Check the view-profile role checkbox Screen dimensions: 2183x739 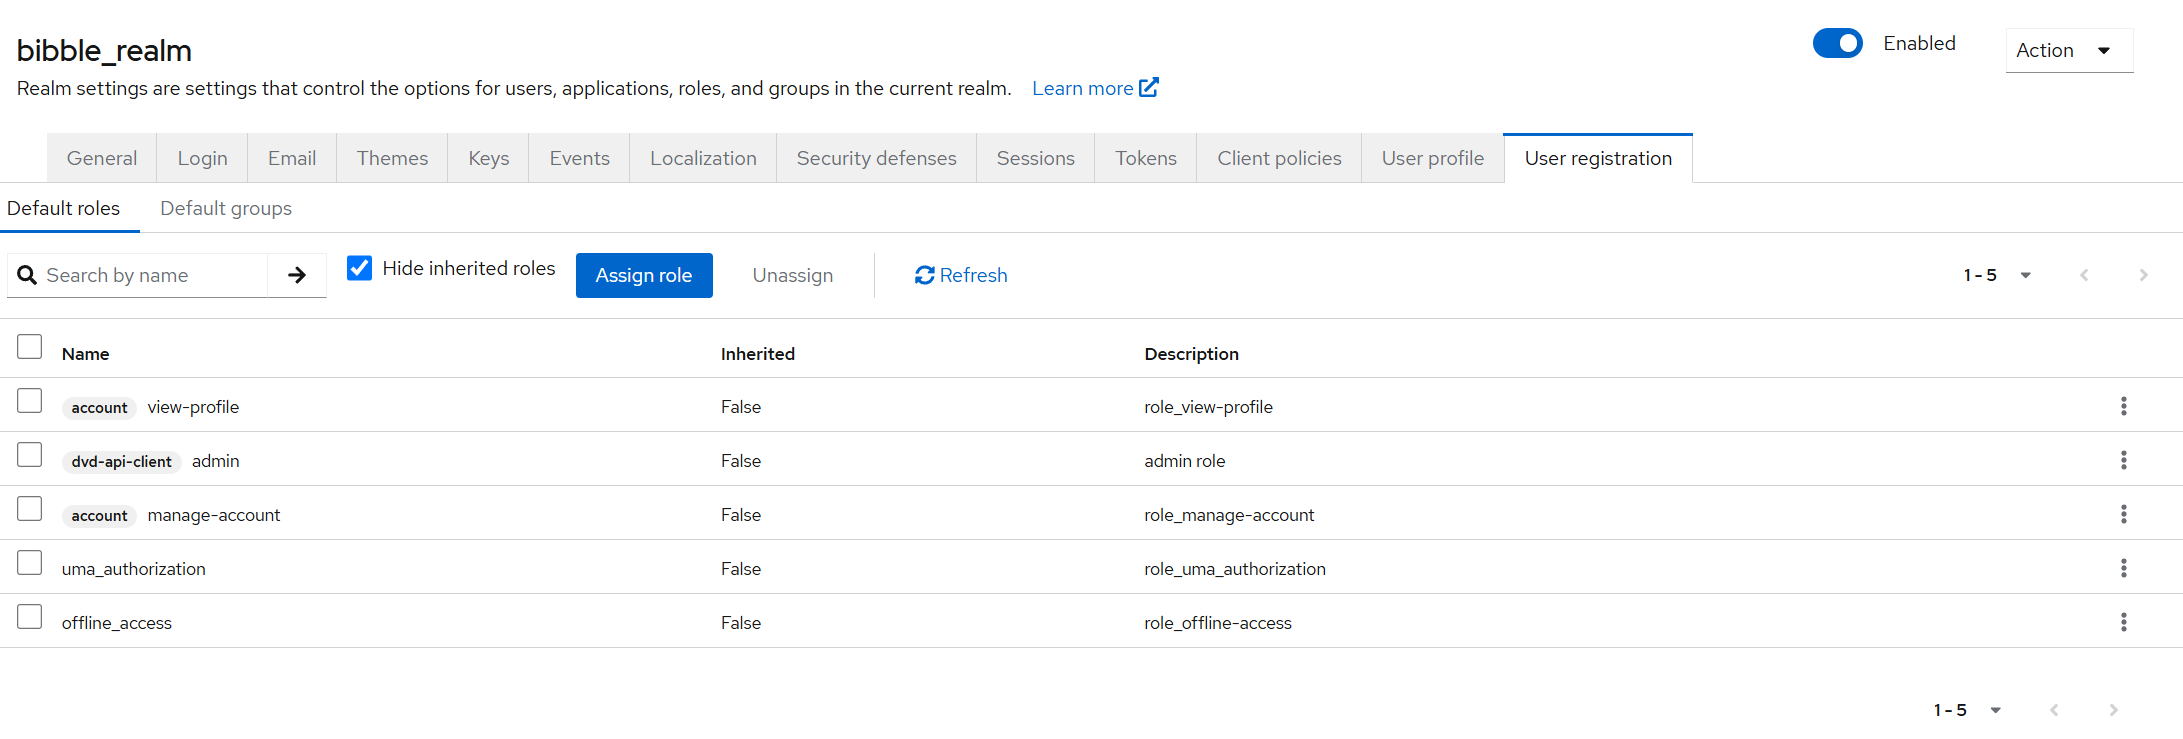[30, 400]
